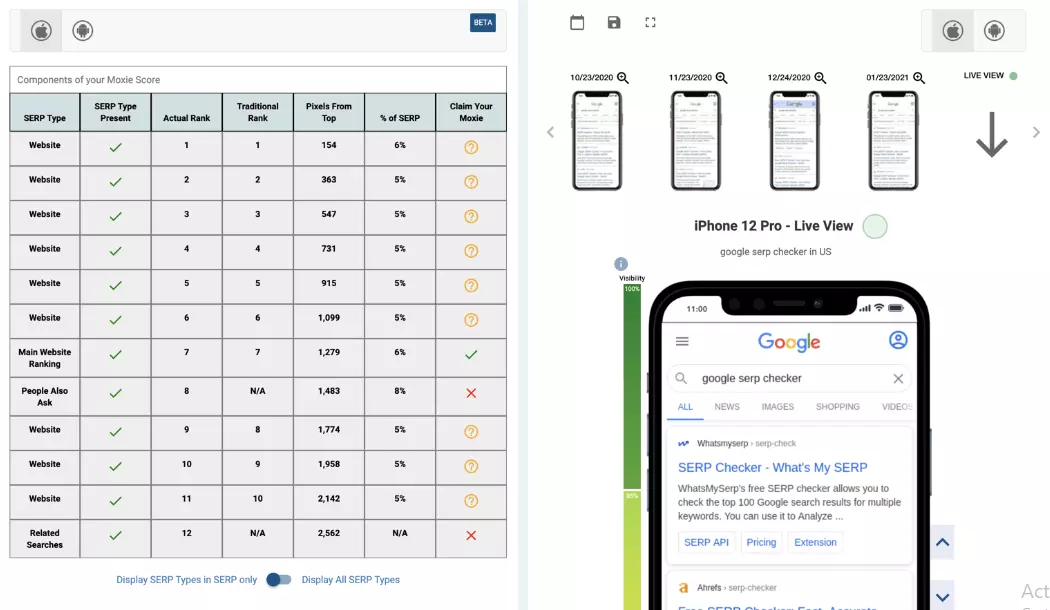Image resolution: width=1050 pixels, height=610 pixels.
Task: Click the search magnifier in phone search bar
Action: point(681,378)
